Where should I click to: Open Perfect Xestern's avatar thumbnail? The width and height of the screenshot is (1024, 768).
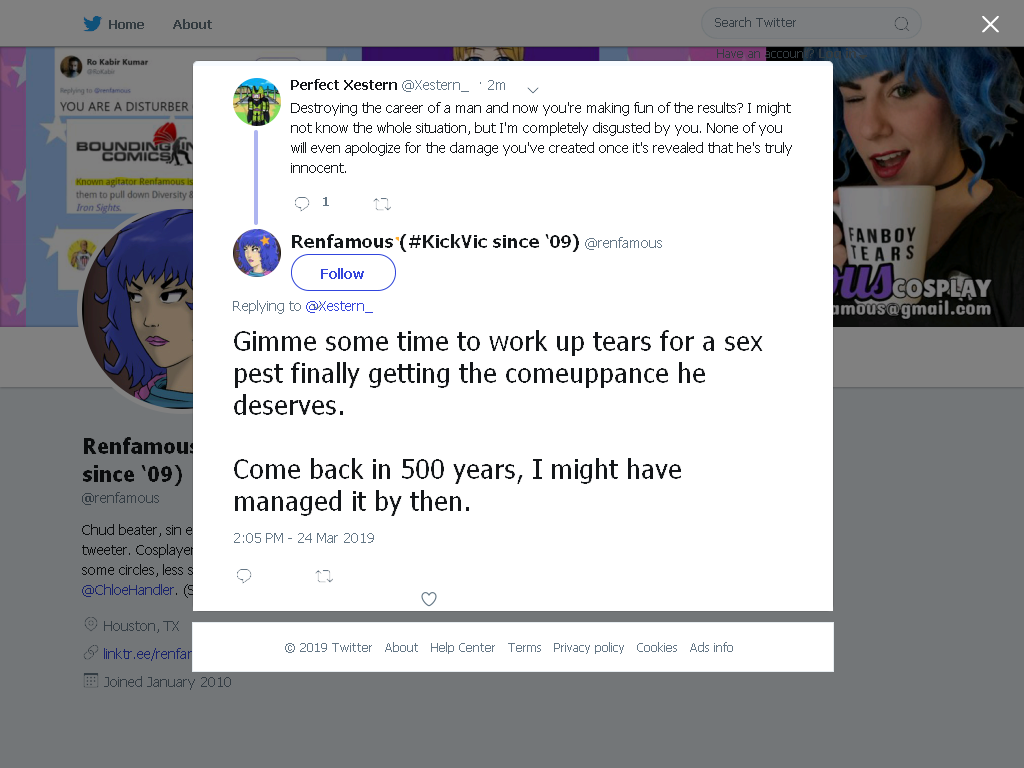pyautogui.click(x=257, y=102)
